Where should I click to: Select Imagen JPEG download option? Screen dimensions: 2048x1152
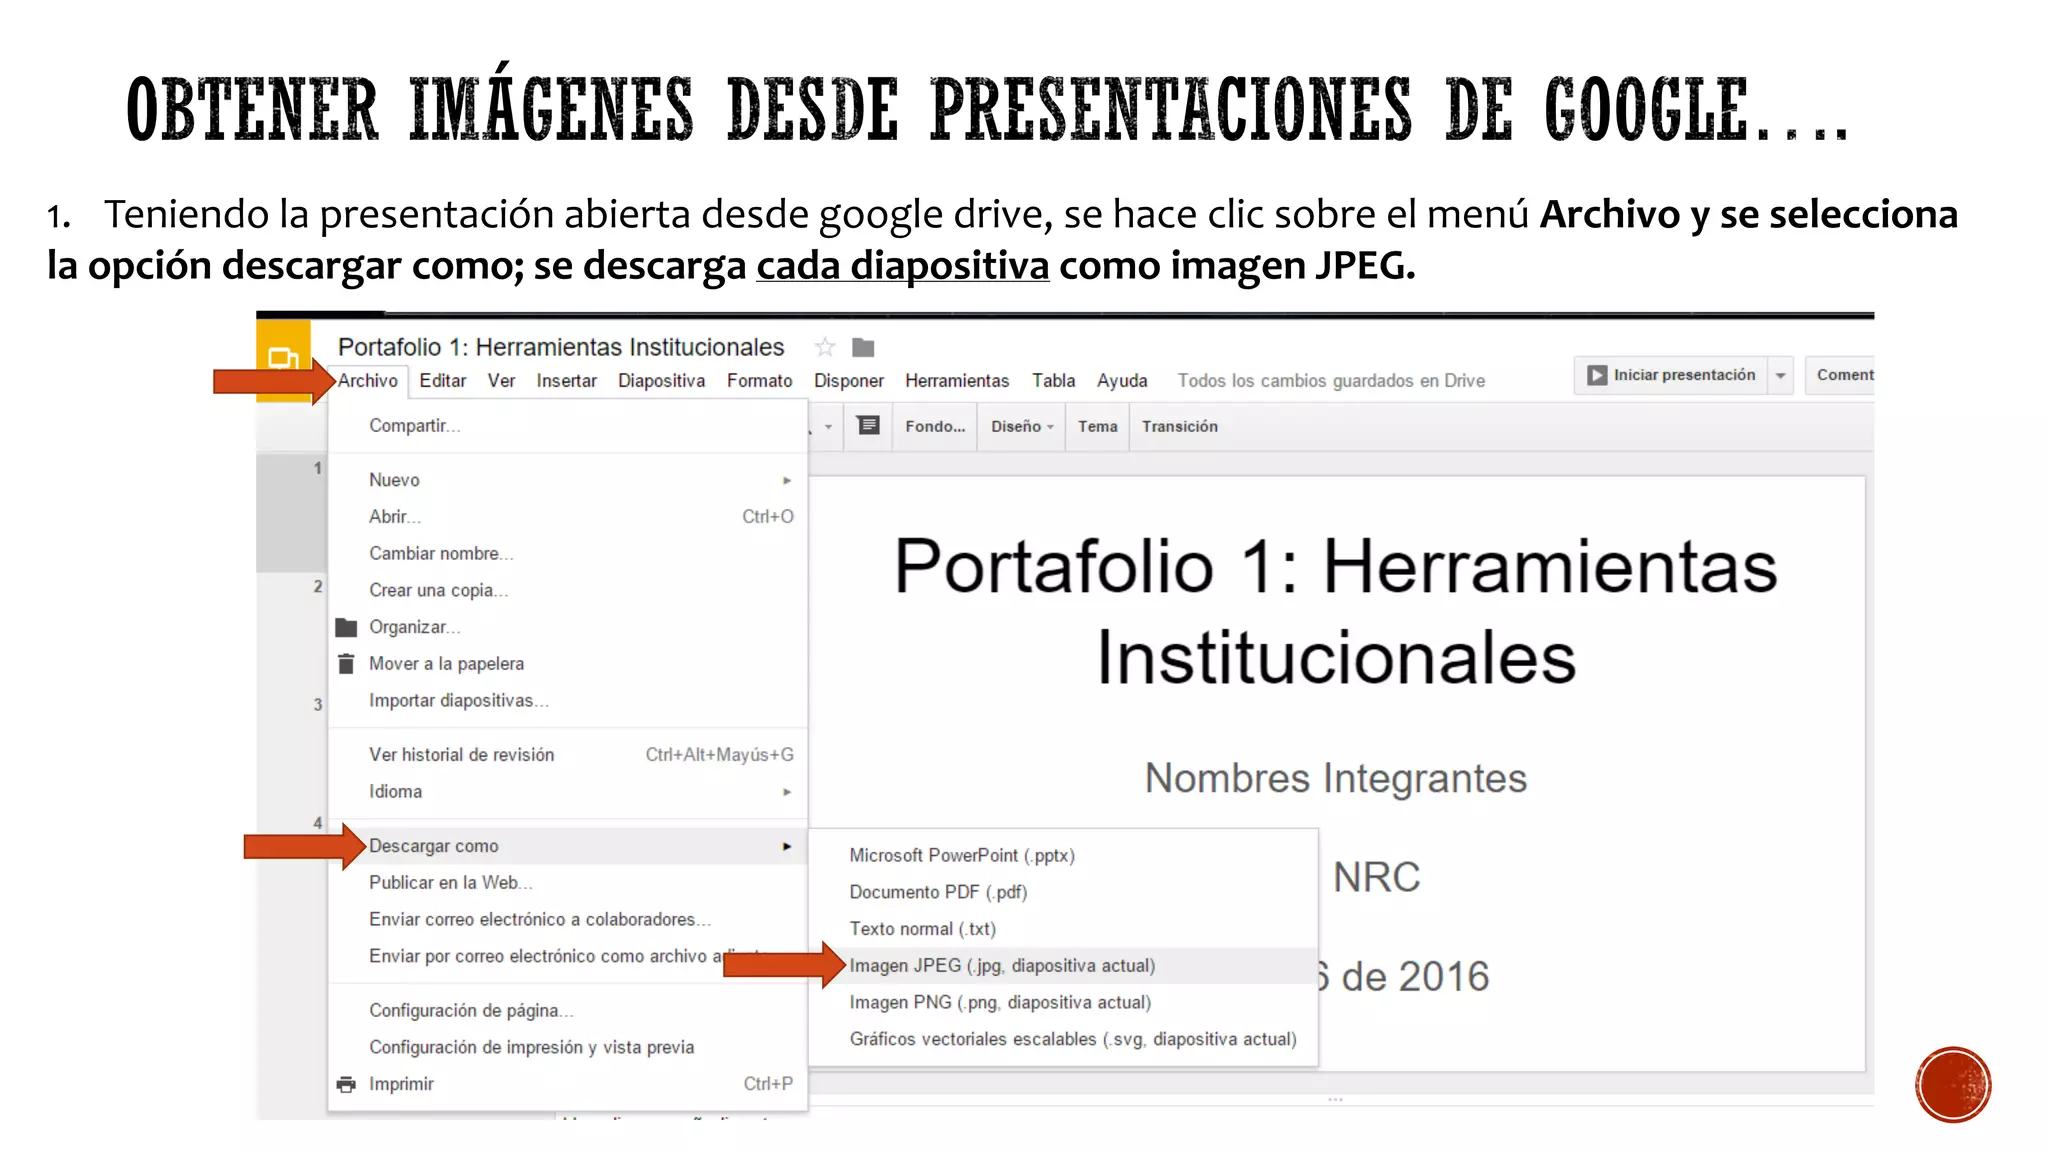[x=1002, y=966]
